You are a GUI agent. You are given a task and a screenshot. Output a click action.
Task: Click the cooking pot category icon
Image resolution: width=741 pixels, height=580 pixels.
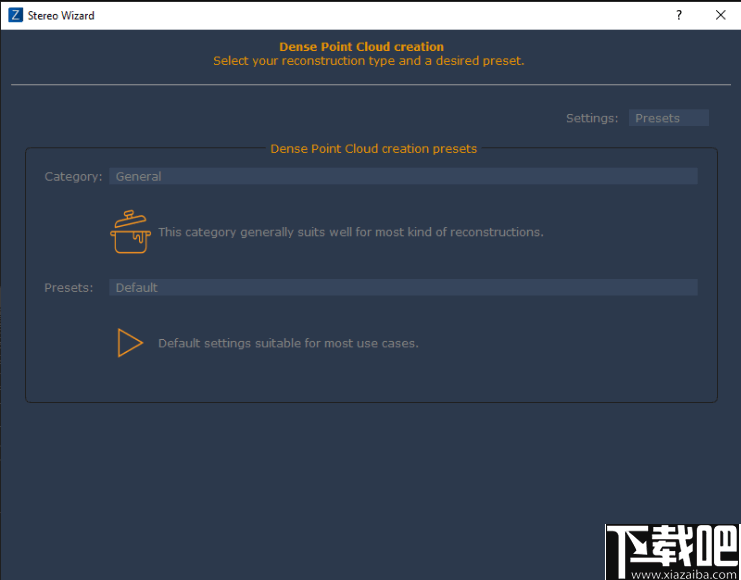(130, 232)
